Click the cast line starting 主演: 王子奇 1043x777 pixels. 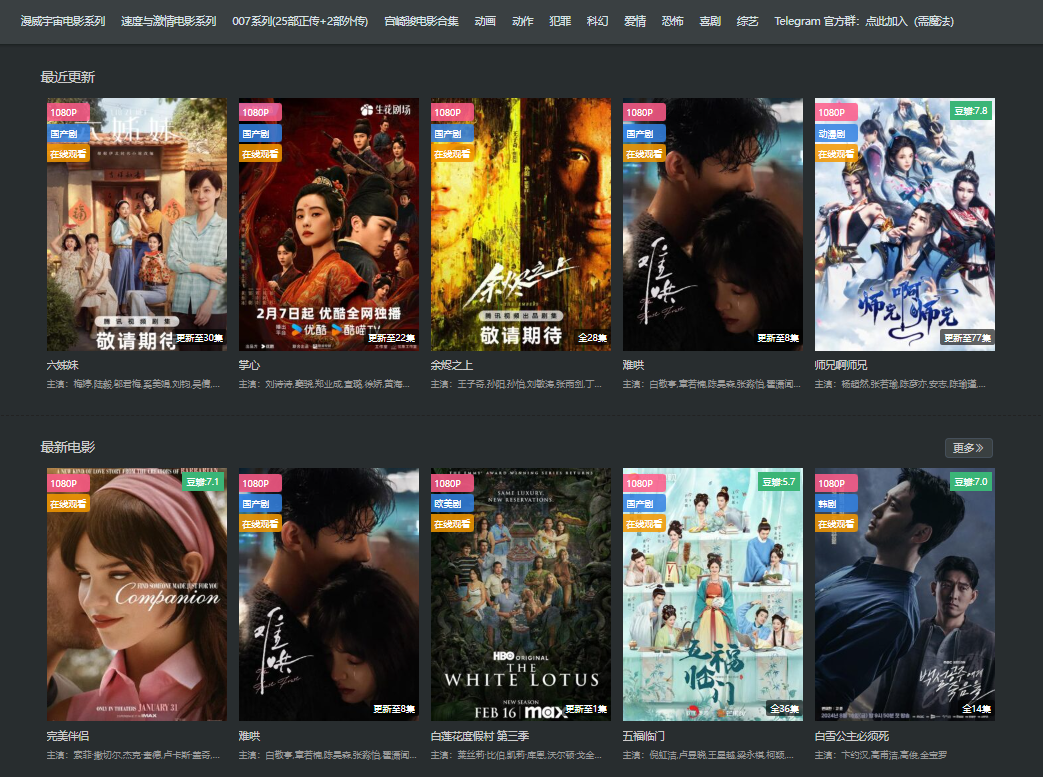click(x=516, y=384)
